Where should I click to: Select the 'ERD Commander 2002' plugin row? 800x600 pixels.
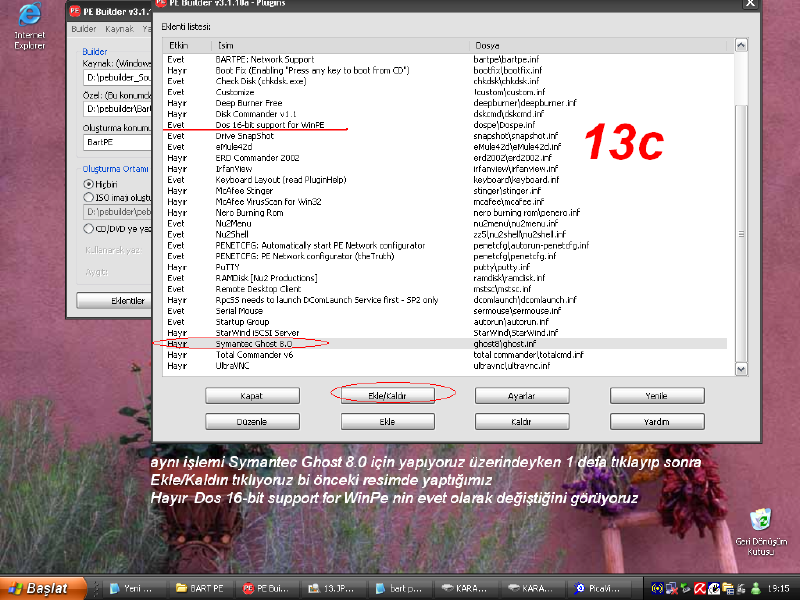(x=445, y=158)
